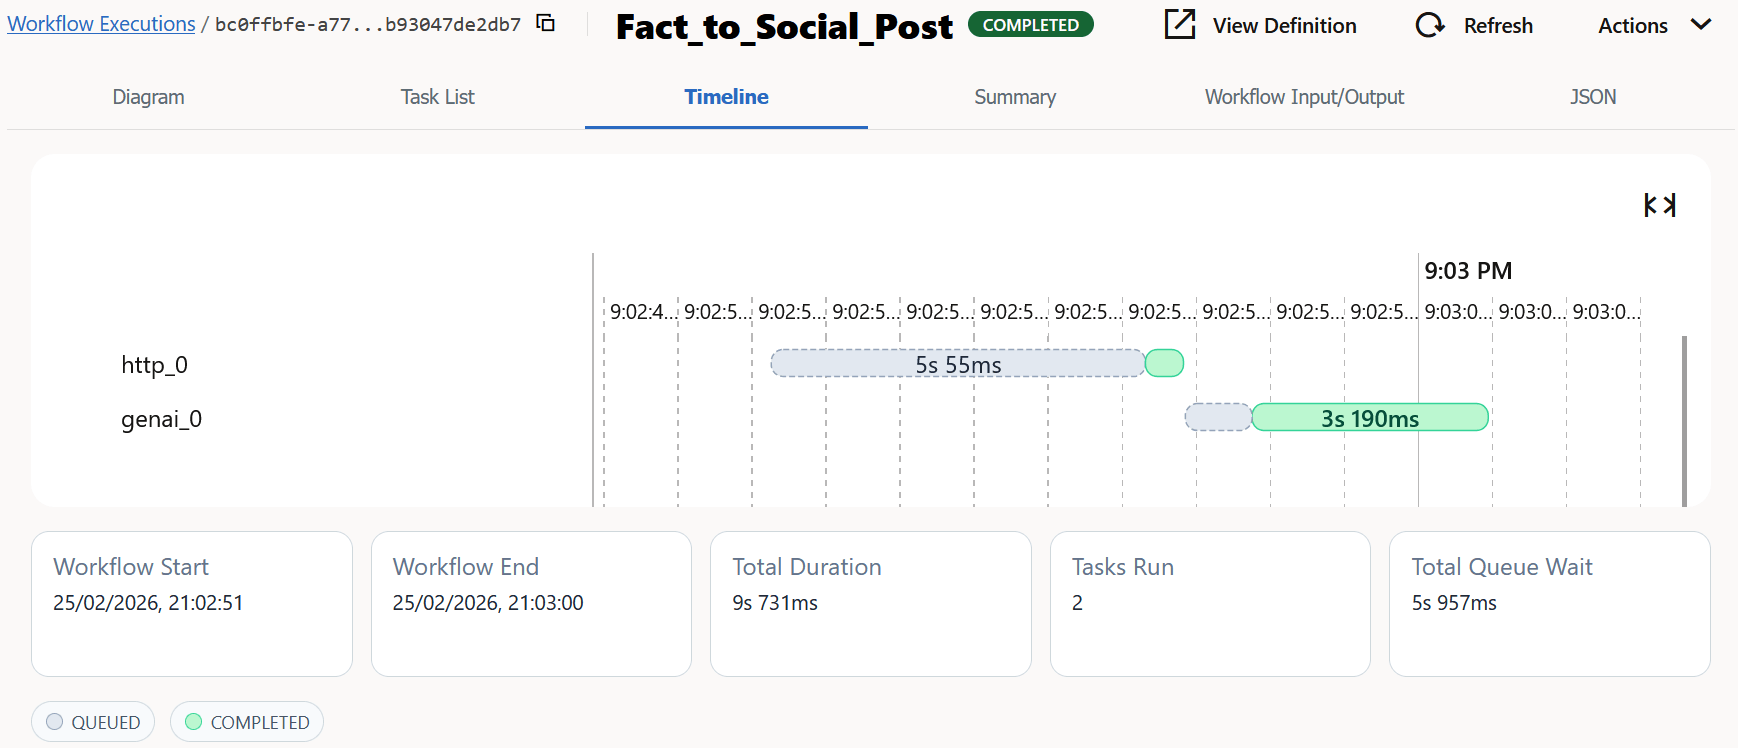
Task: Click the View Definition external link icon
Action: point(1180,24)
